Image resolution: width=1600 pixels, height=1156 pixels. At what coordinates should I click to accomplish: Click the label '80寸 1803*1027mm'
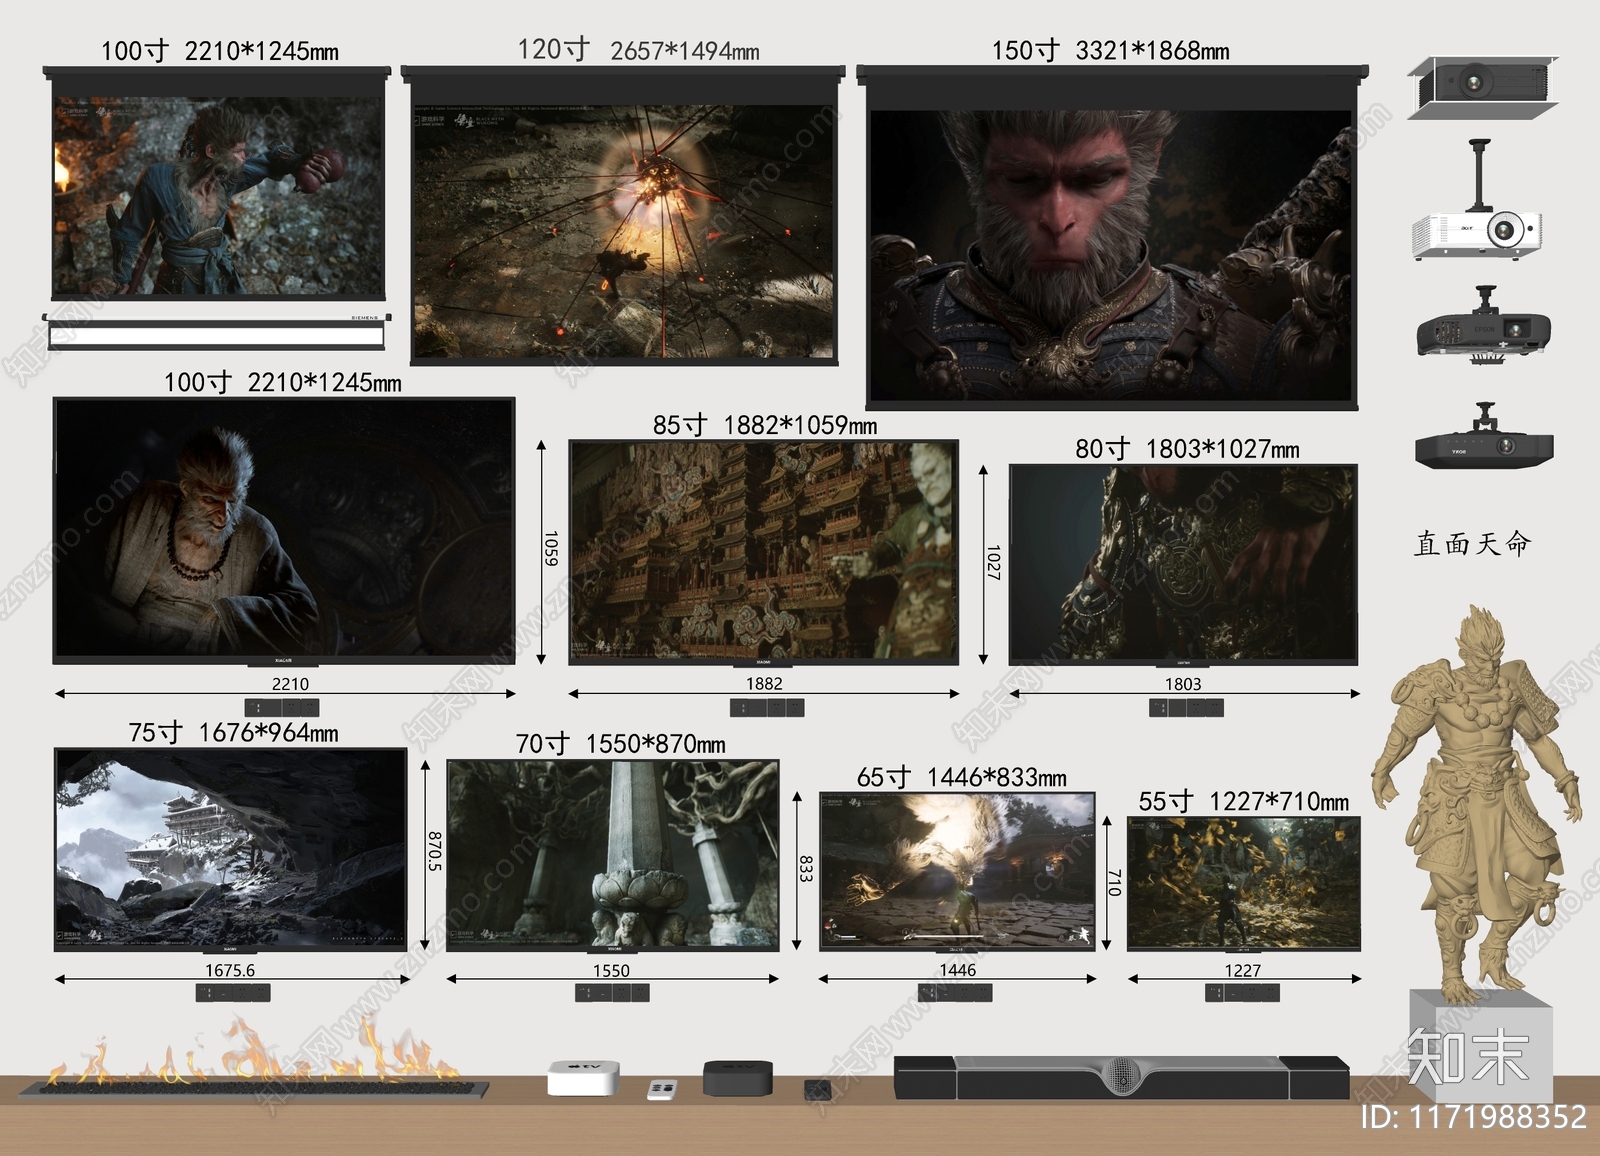[x=1187, y=449]
